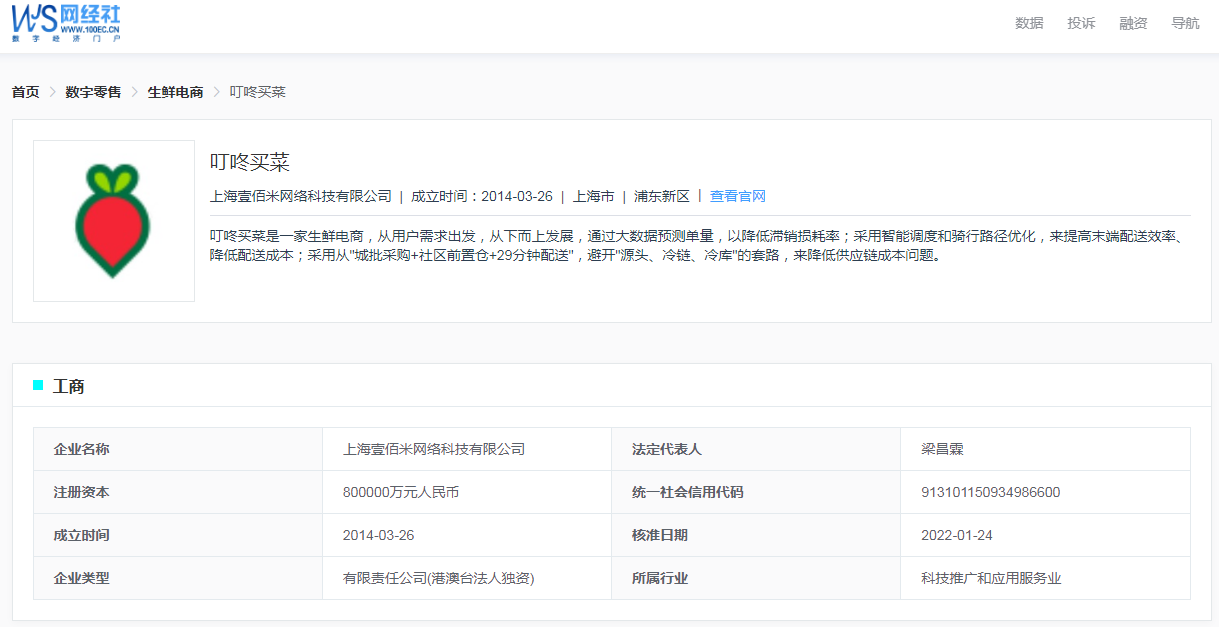Click the 科技推广和应用服务业 industry cell
This screenshot has height=627, width=1219.
pos(990,578)
